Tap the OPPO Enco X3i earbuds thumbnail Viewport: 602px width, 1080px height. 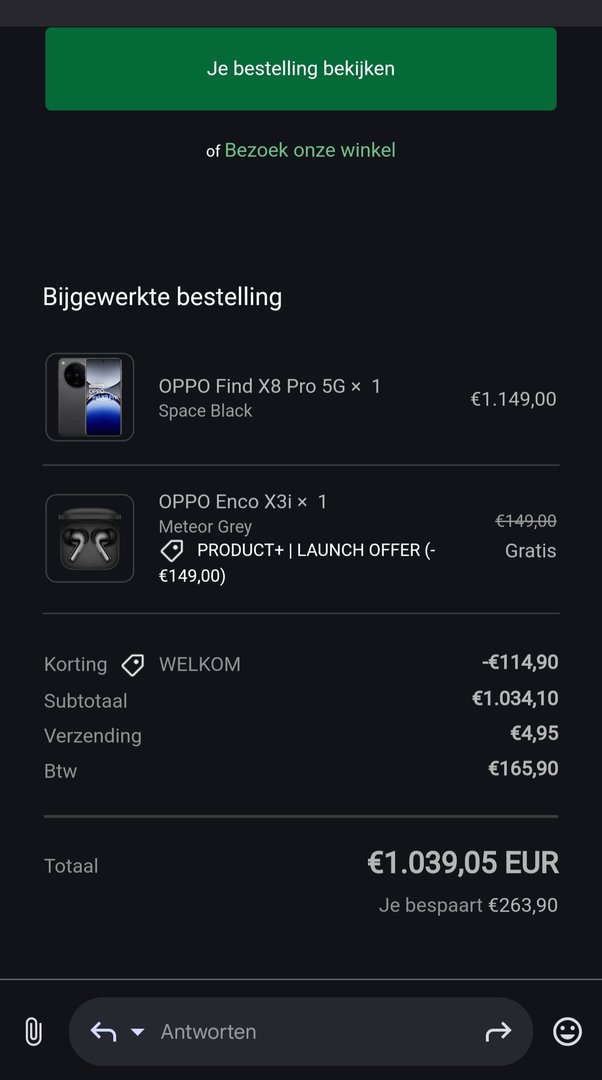90,538
